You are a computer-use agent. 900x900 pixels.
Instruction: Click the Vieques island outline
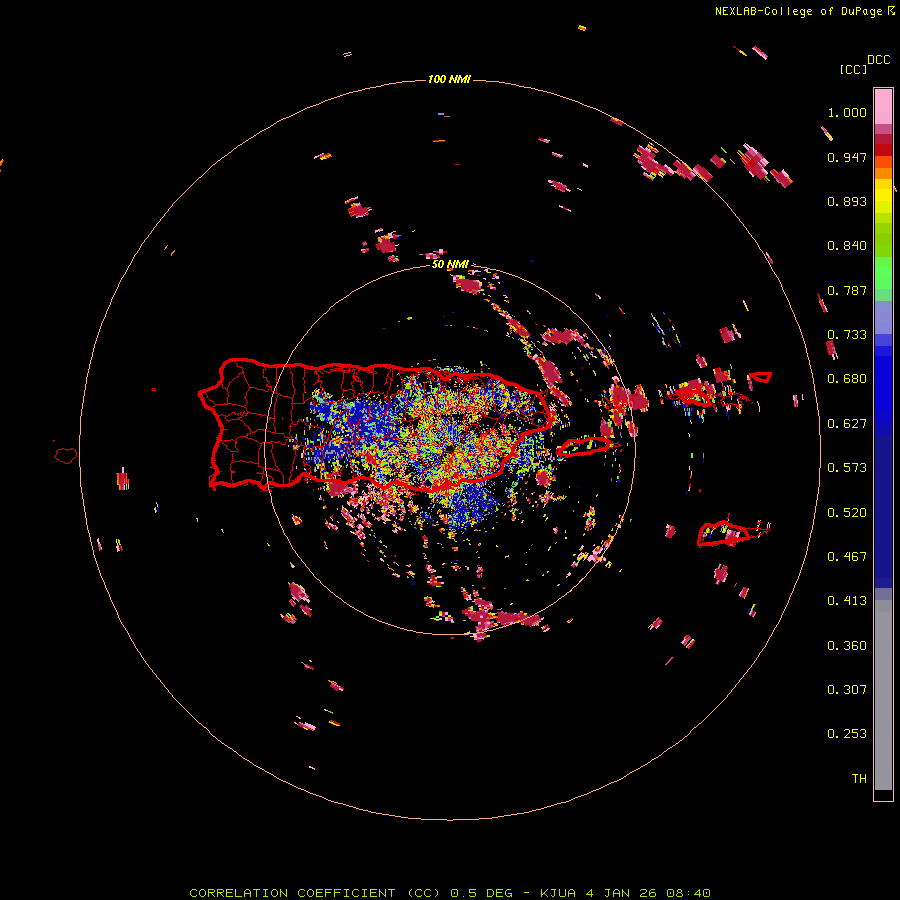584,447
